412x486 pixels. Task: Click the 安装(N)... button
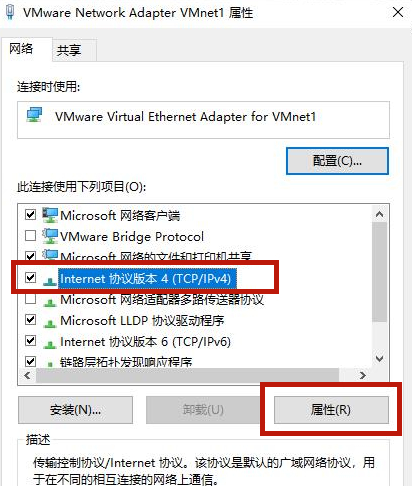75,410
